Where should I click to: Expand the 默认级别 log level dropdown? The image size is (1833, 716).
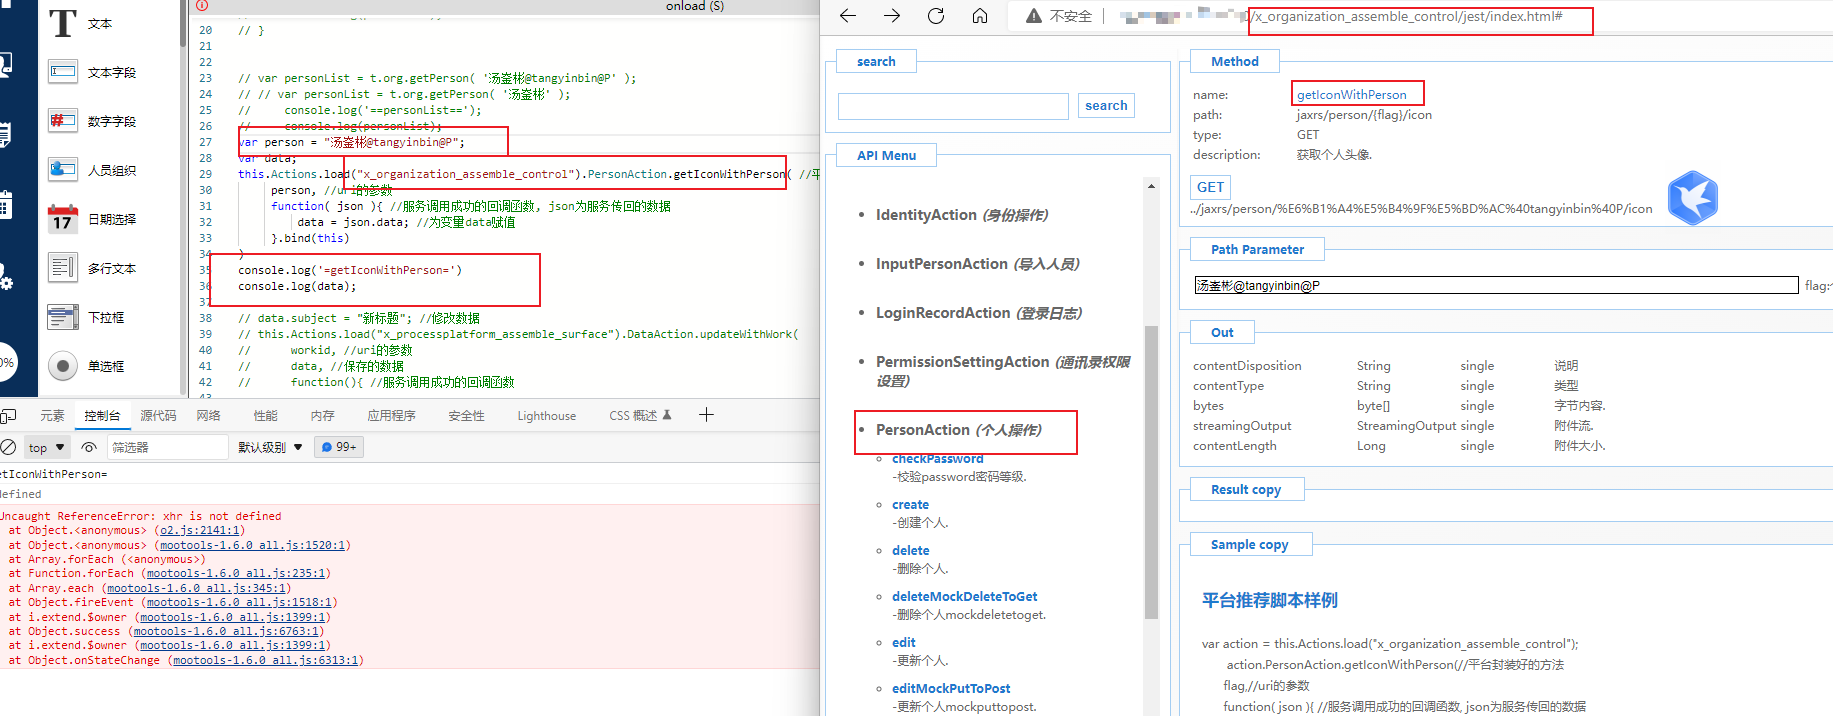click(270, 447)
